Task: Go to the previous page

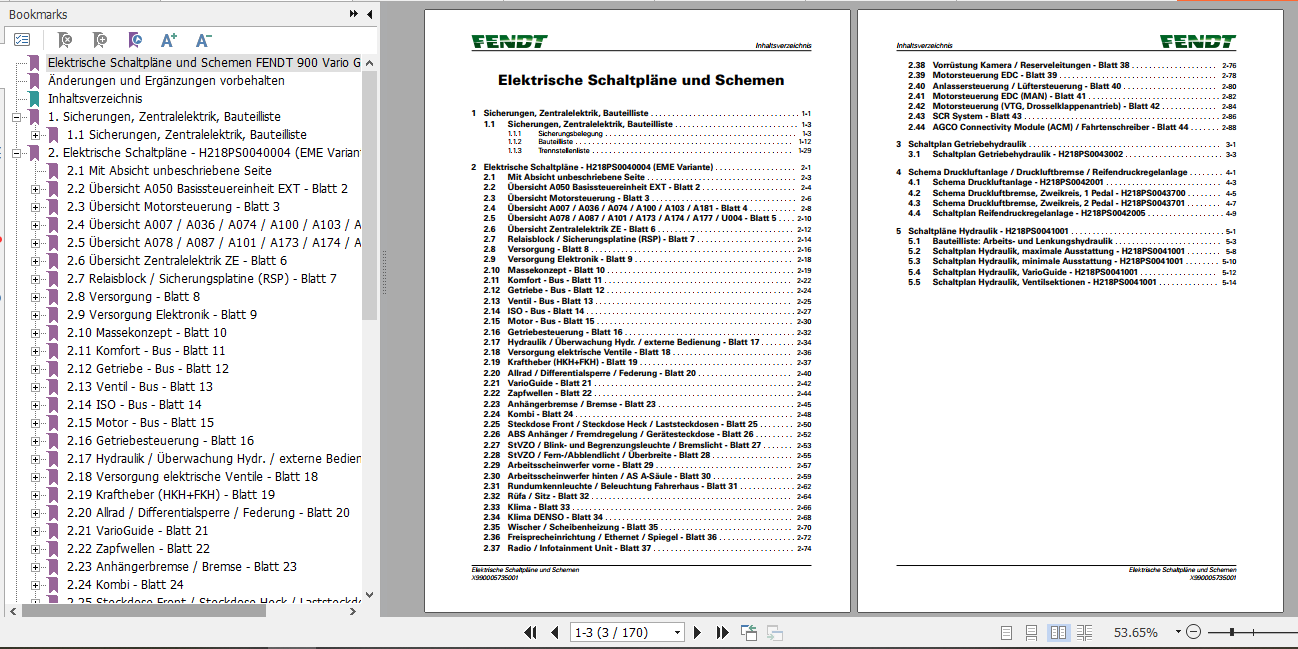Action: (554, 632)
